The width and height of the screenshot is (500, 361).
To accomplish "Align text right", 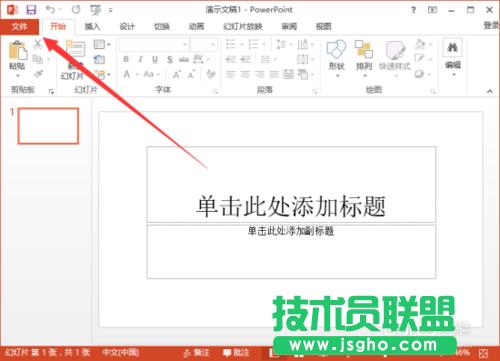I will tap(260, 74).
